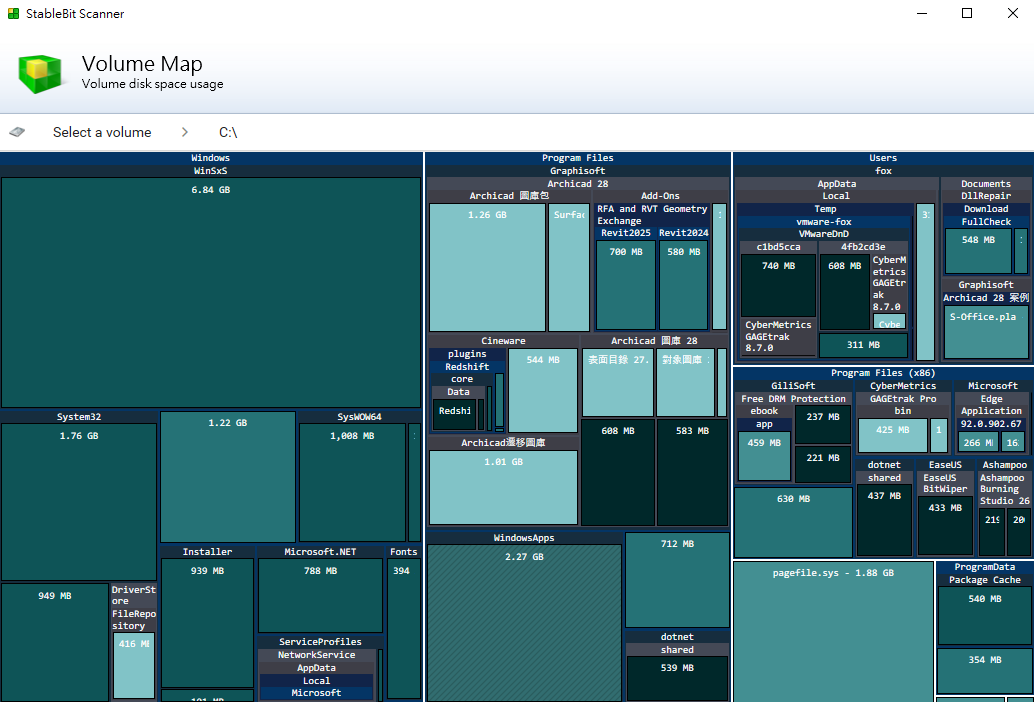Click the 712 MB Program Files block

pos(677,580)
